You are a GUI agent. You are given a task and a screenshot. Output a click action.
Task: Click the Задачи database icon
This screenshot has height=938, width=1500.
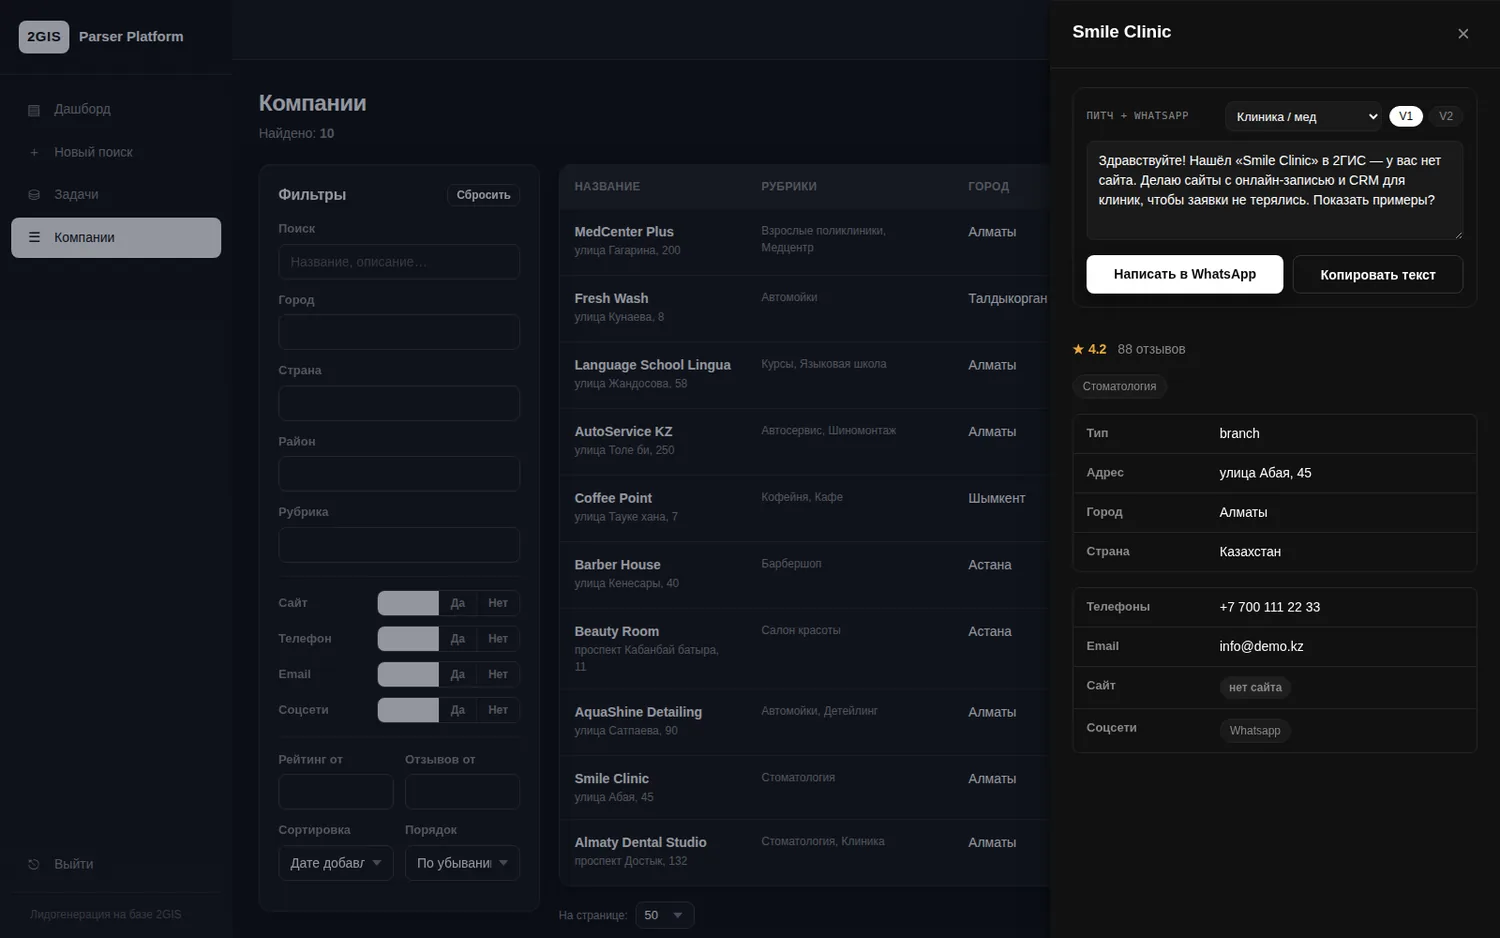pos(34,195)
